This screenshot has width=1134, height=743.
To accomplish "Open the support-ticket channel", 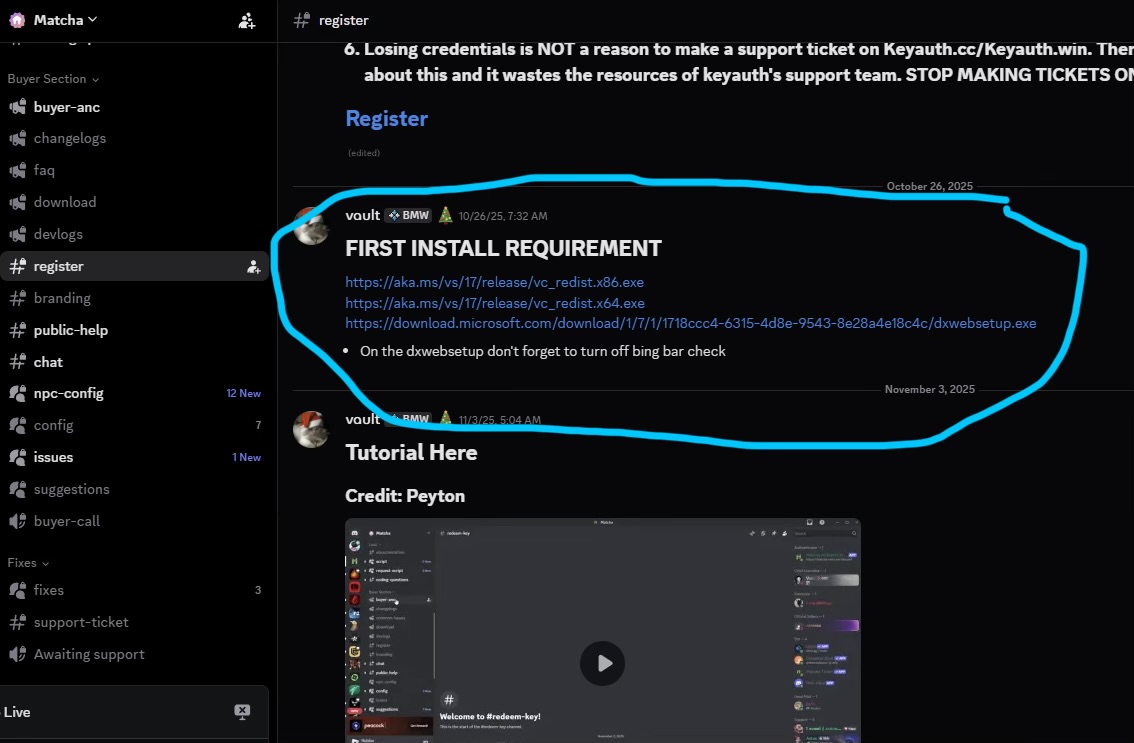I will pos(80,622).
